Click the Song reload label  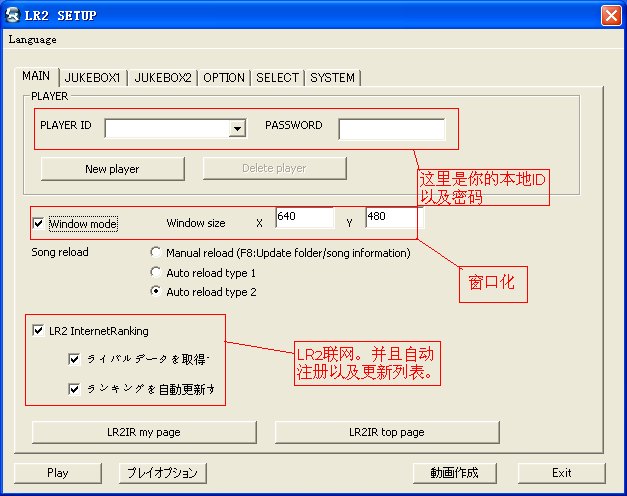60,252
